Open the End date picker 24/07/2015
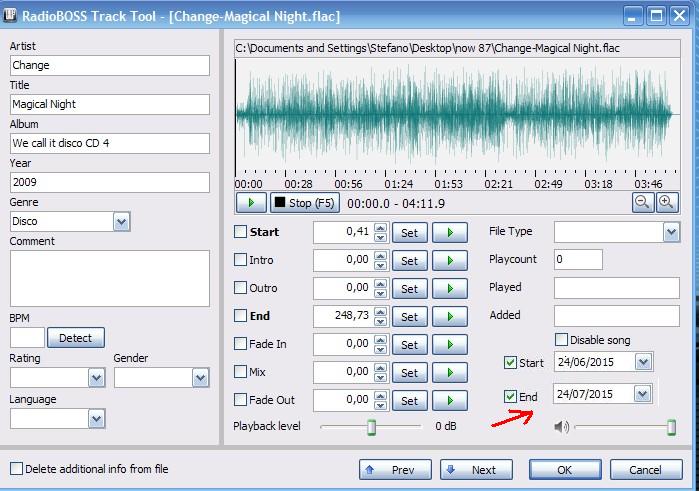 coord(642,394)
